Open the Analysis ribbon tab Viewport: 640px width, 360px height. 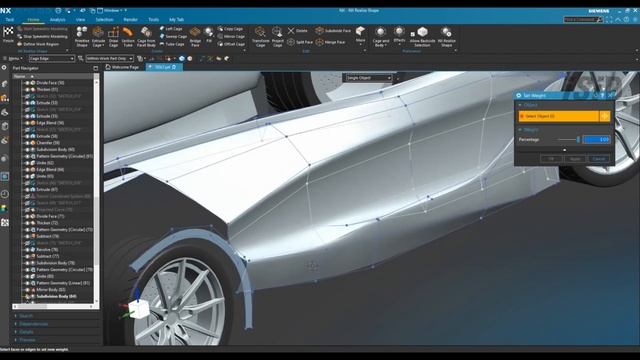coord(58,20)
